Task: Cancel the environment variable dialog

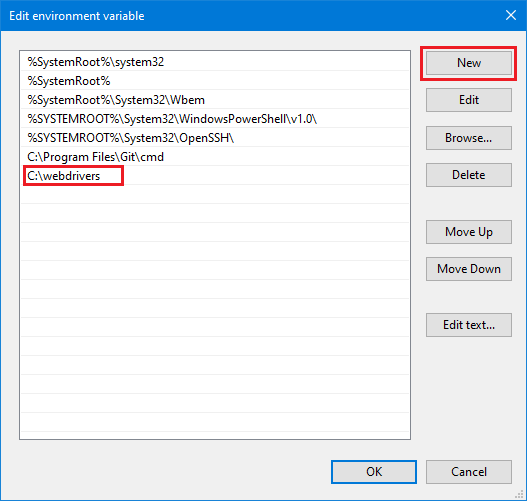Action: (469, 472)
